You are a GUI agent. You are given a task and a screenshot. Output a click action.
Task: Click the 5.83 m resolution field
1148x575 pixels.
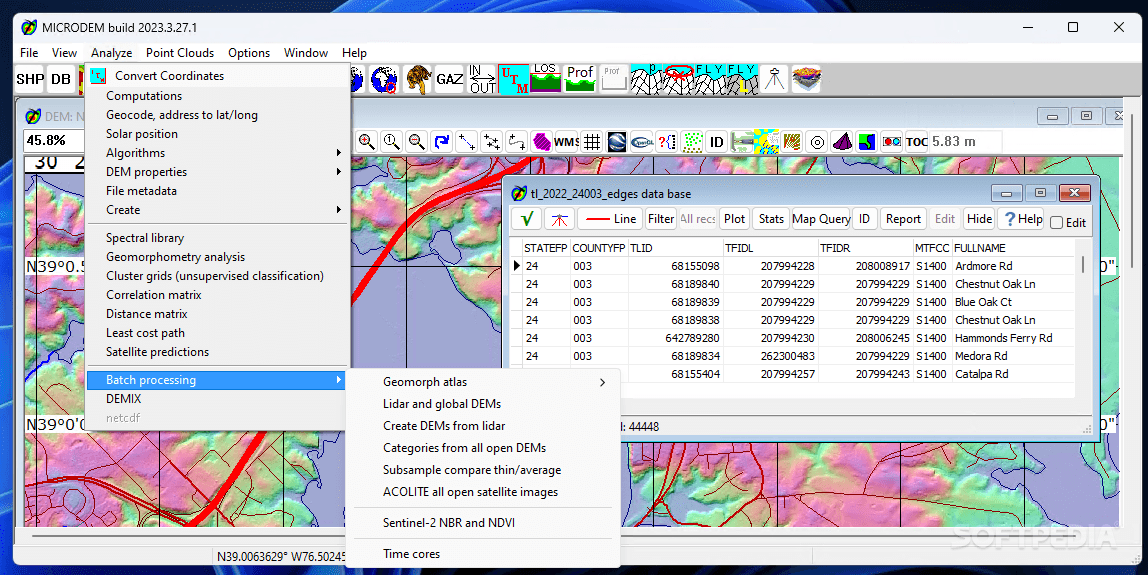964,141
